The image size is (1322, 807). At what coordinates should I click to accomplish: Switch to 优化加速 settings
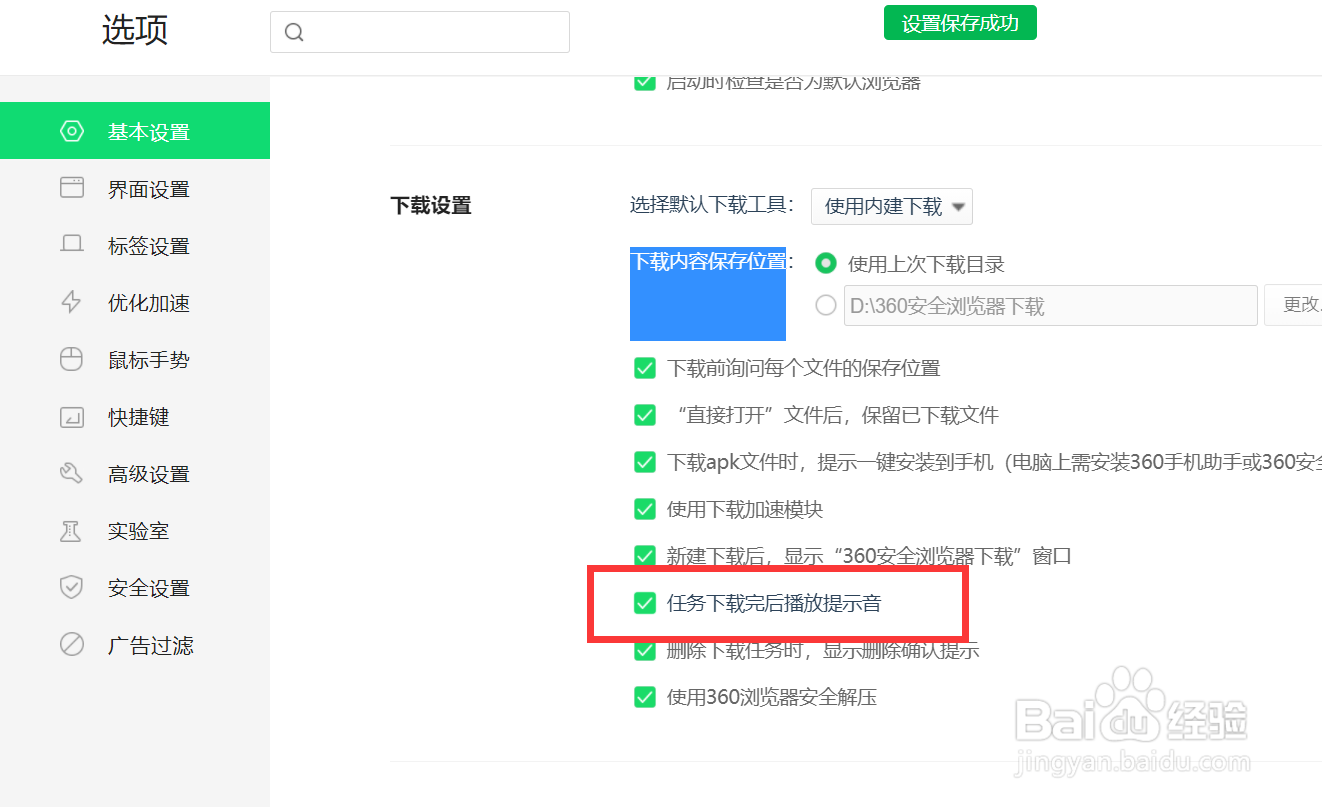point(135,302)
